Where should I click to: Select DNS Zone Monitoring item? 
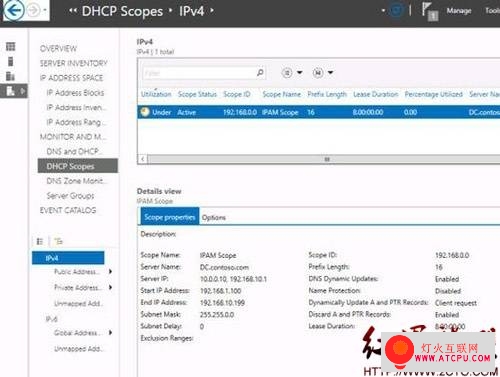click(76, 181)
